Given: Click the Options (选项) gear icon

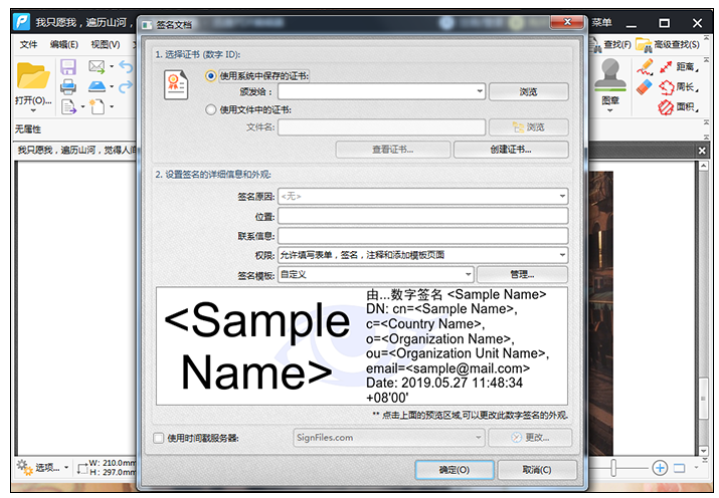Looking at the screenshot, I should (x=24, y=467).
